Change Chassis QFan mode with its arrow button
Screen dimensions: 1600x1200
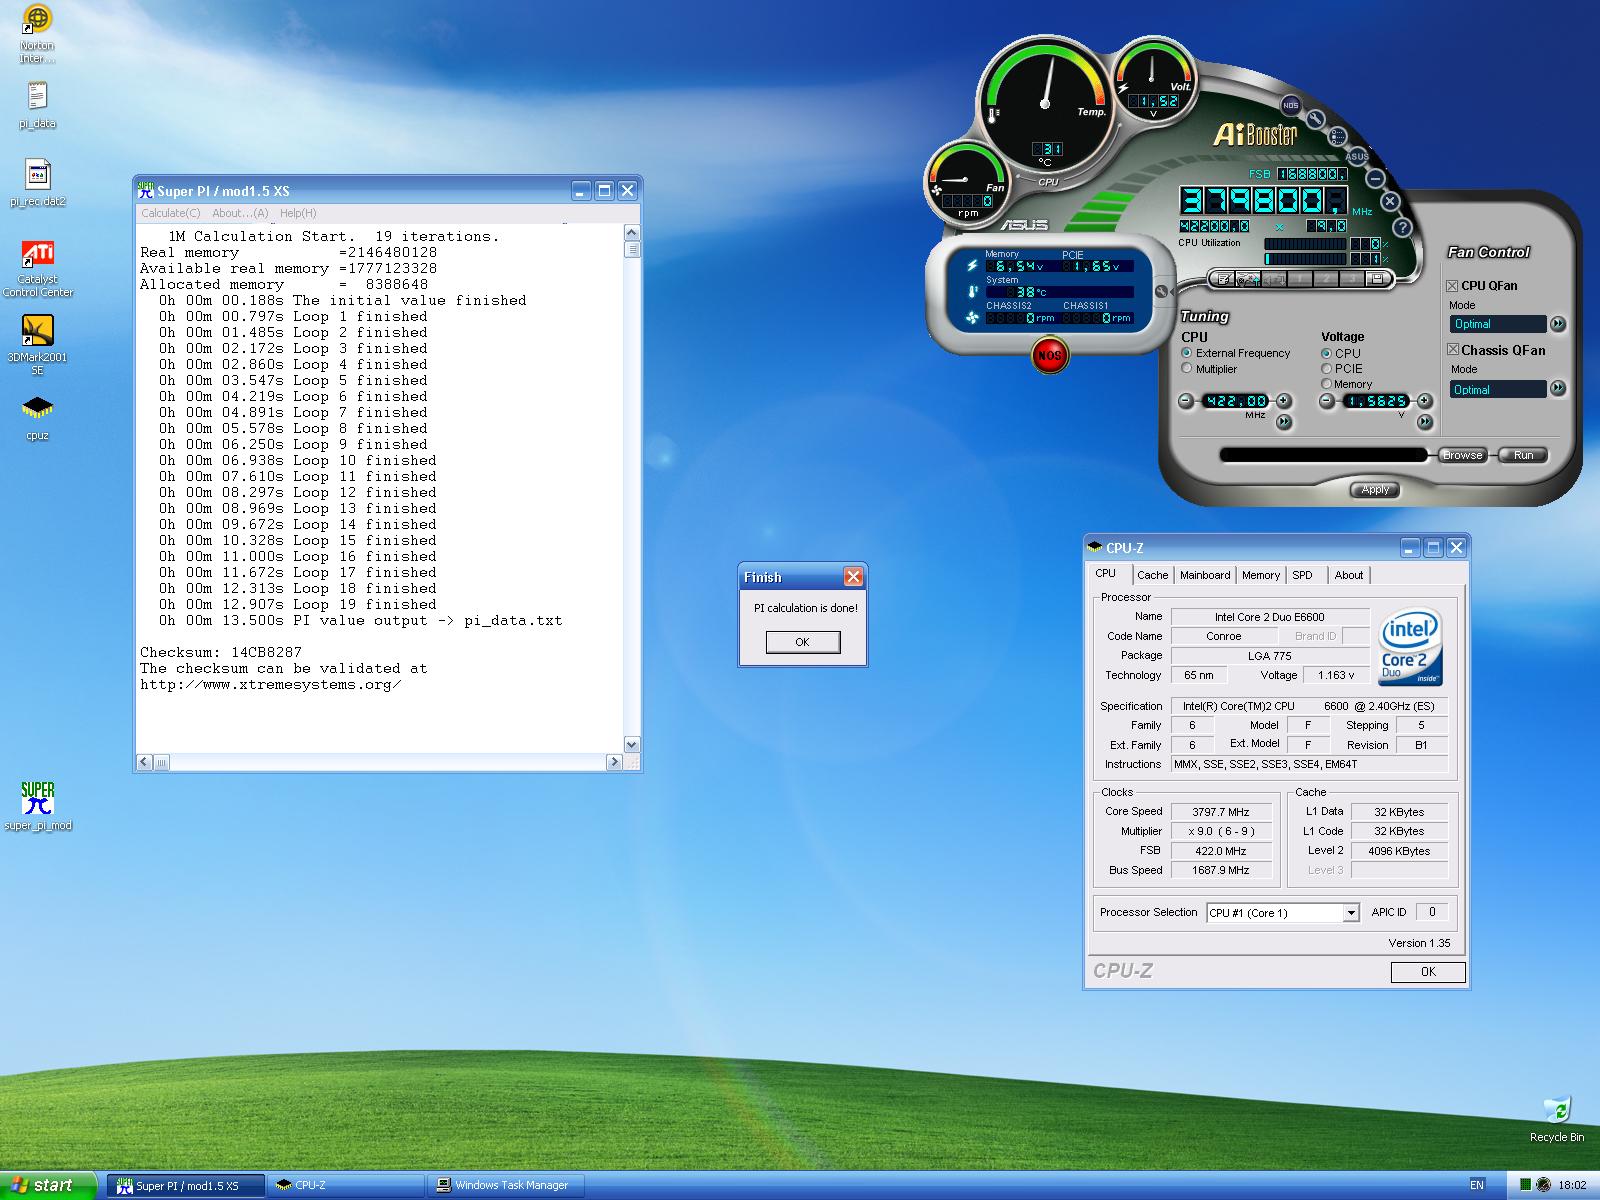[1557, 388]
